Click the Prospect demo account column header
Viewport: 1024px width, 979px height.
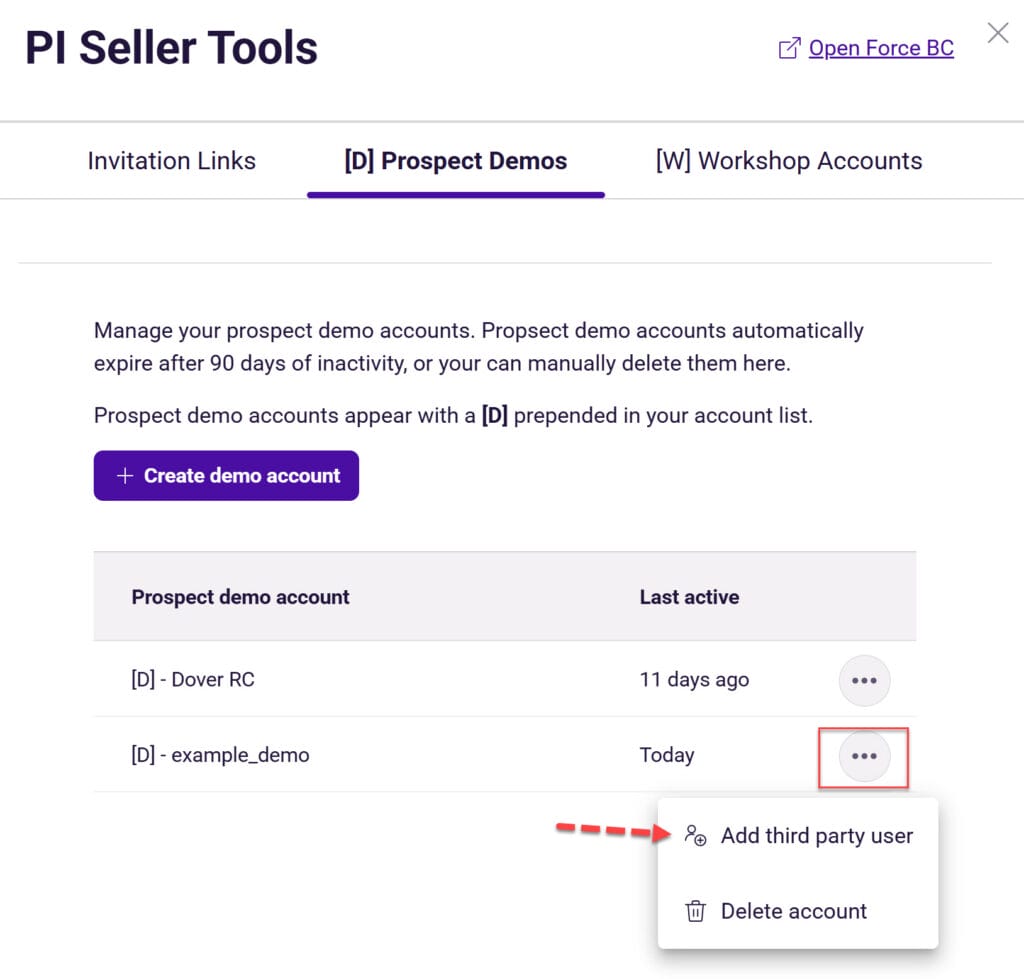tap(240, 597)
